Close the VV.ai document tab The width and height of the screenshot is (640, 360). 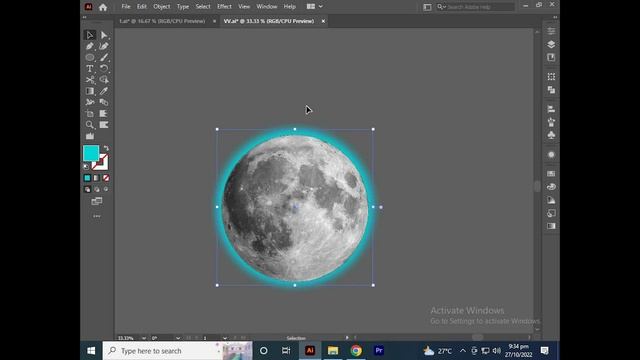323,21
